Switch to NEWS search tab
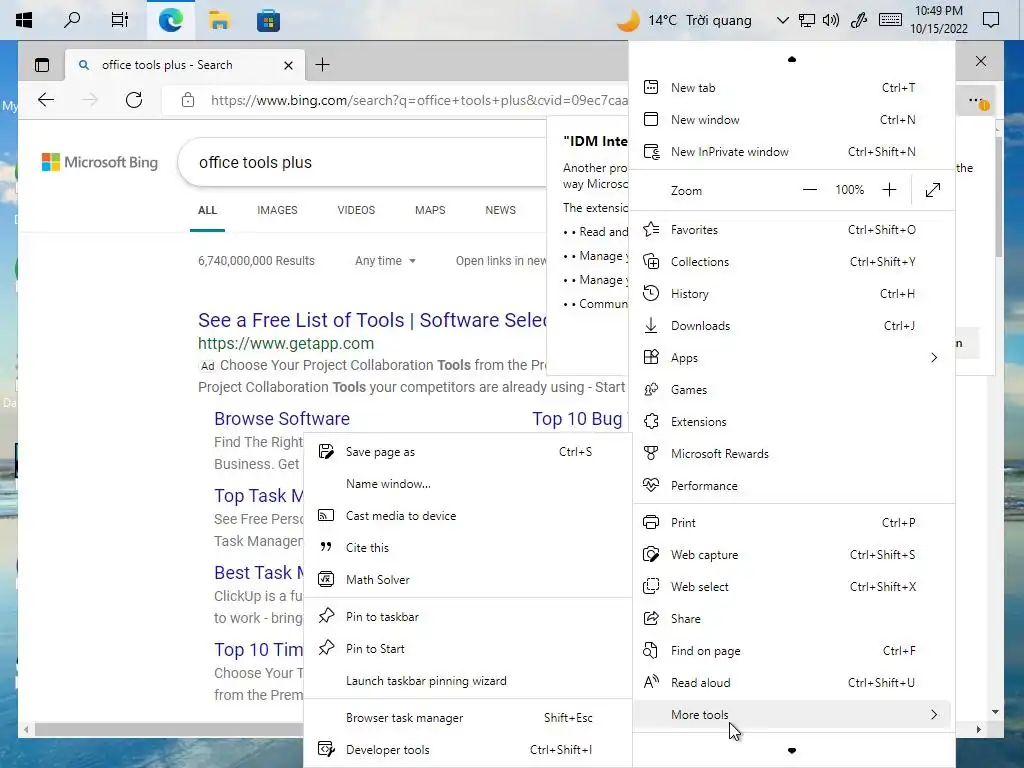The image size is (1024, 768). [500, 210]
